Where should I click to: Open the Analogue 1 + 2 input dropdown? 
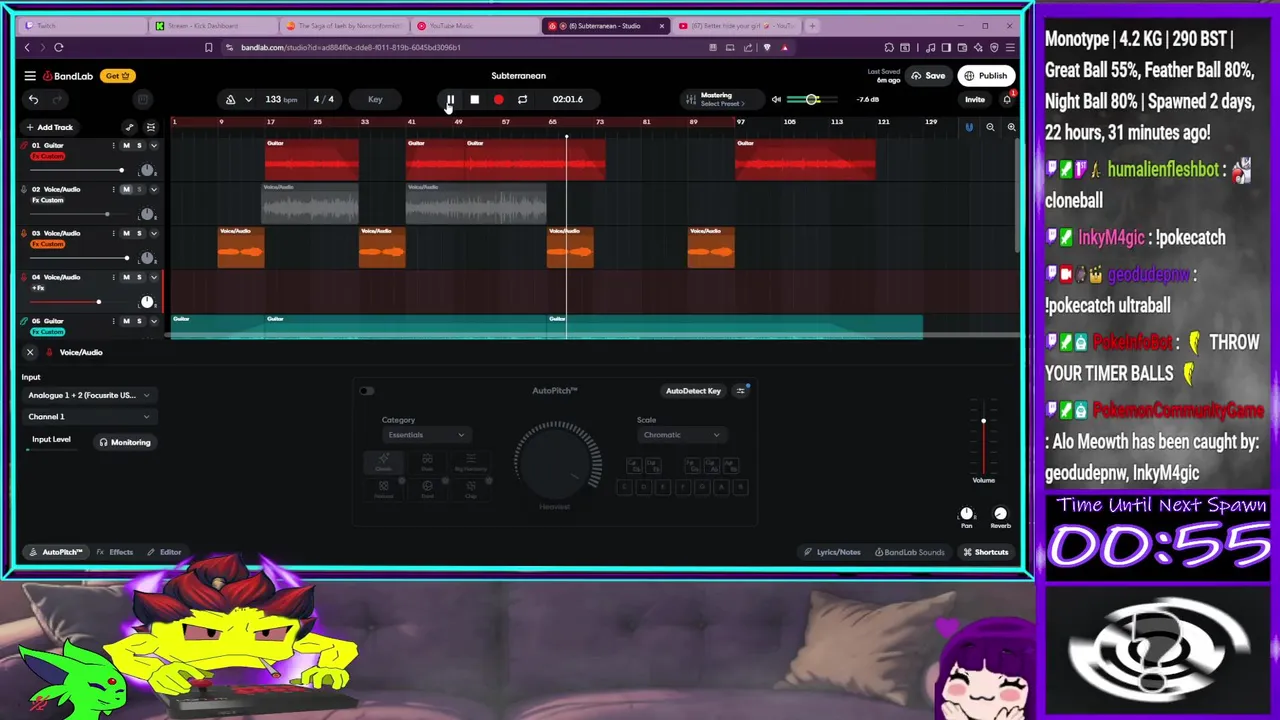89,395
